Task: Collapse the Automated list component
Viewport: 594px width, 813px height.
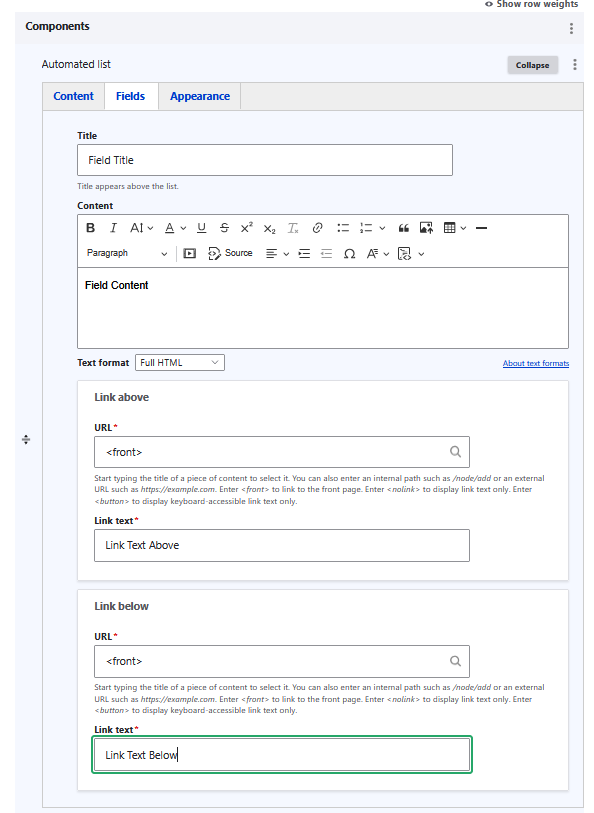Action: [532, 65]
